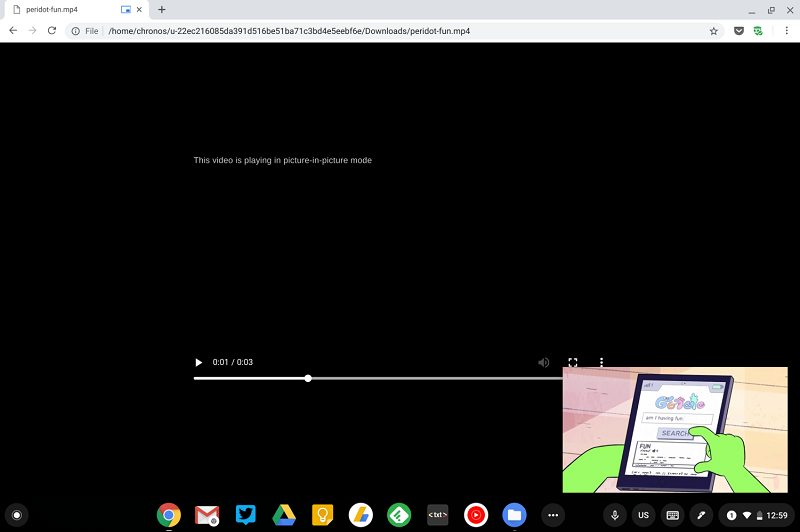Click the address bar showing the file path
This screenshot has width=800, height=532.
coord(400,31)
